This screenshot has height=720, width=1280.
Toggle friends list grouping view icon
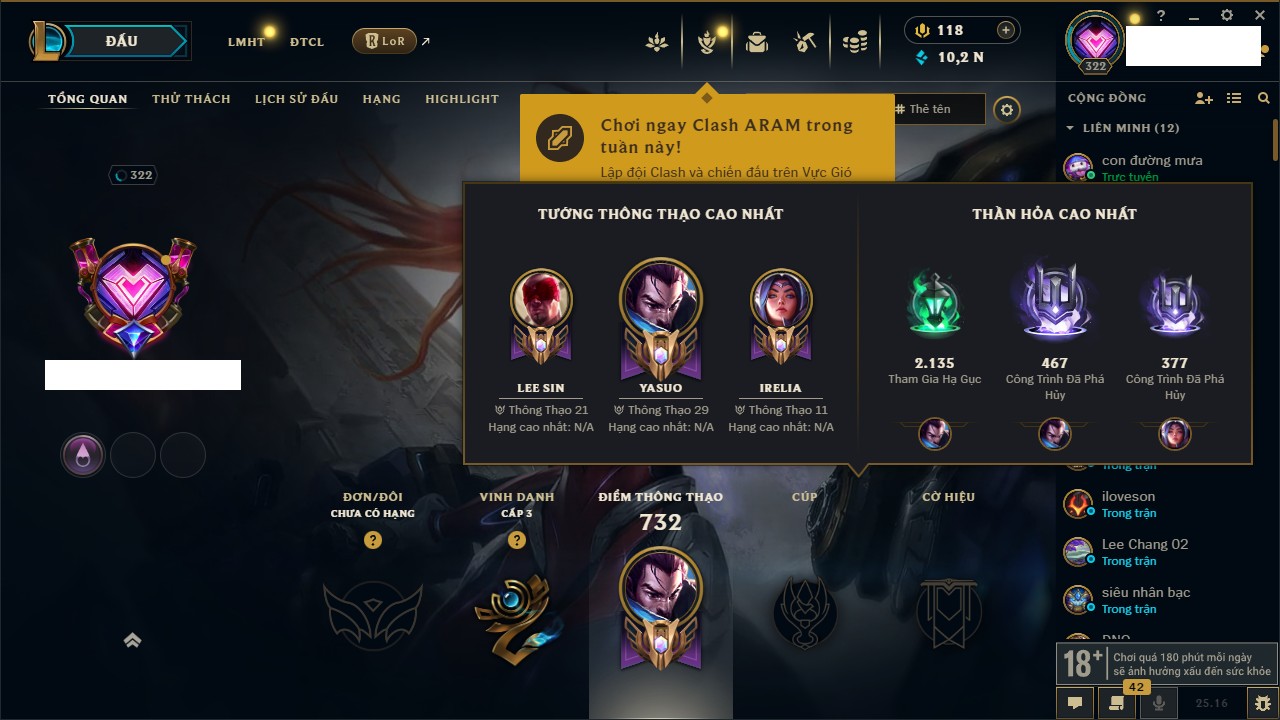[1234, 98]
